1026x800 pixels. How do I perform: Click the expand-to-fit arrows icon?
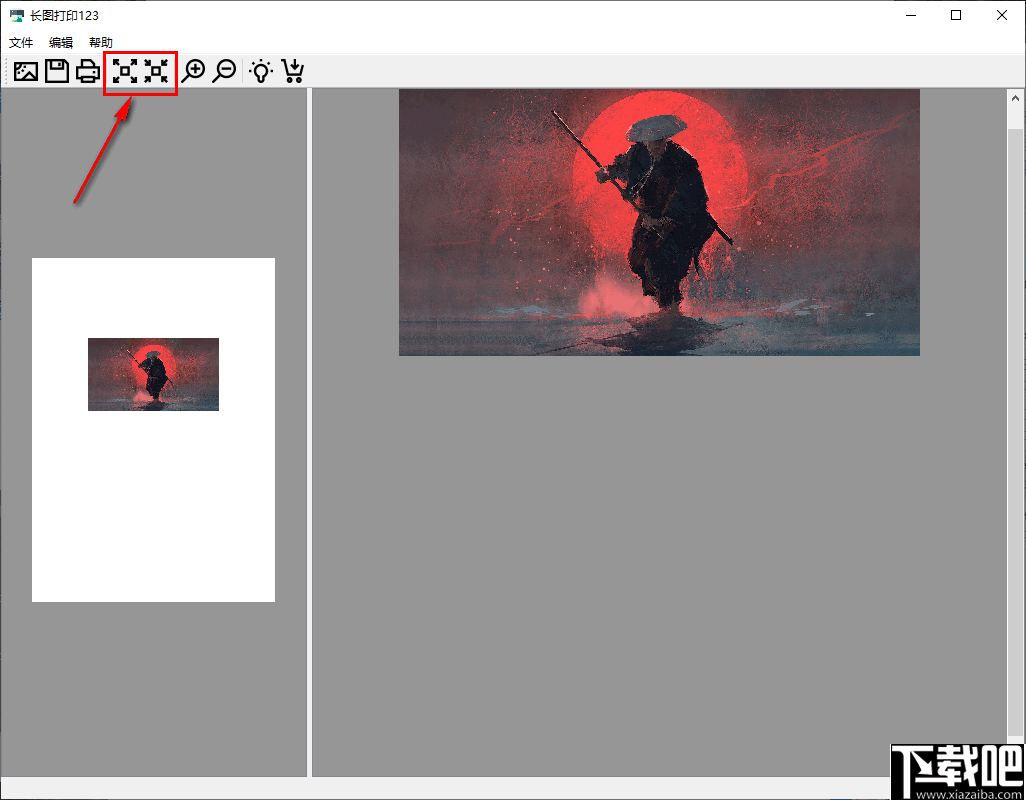125,71
